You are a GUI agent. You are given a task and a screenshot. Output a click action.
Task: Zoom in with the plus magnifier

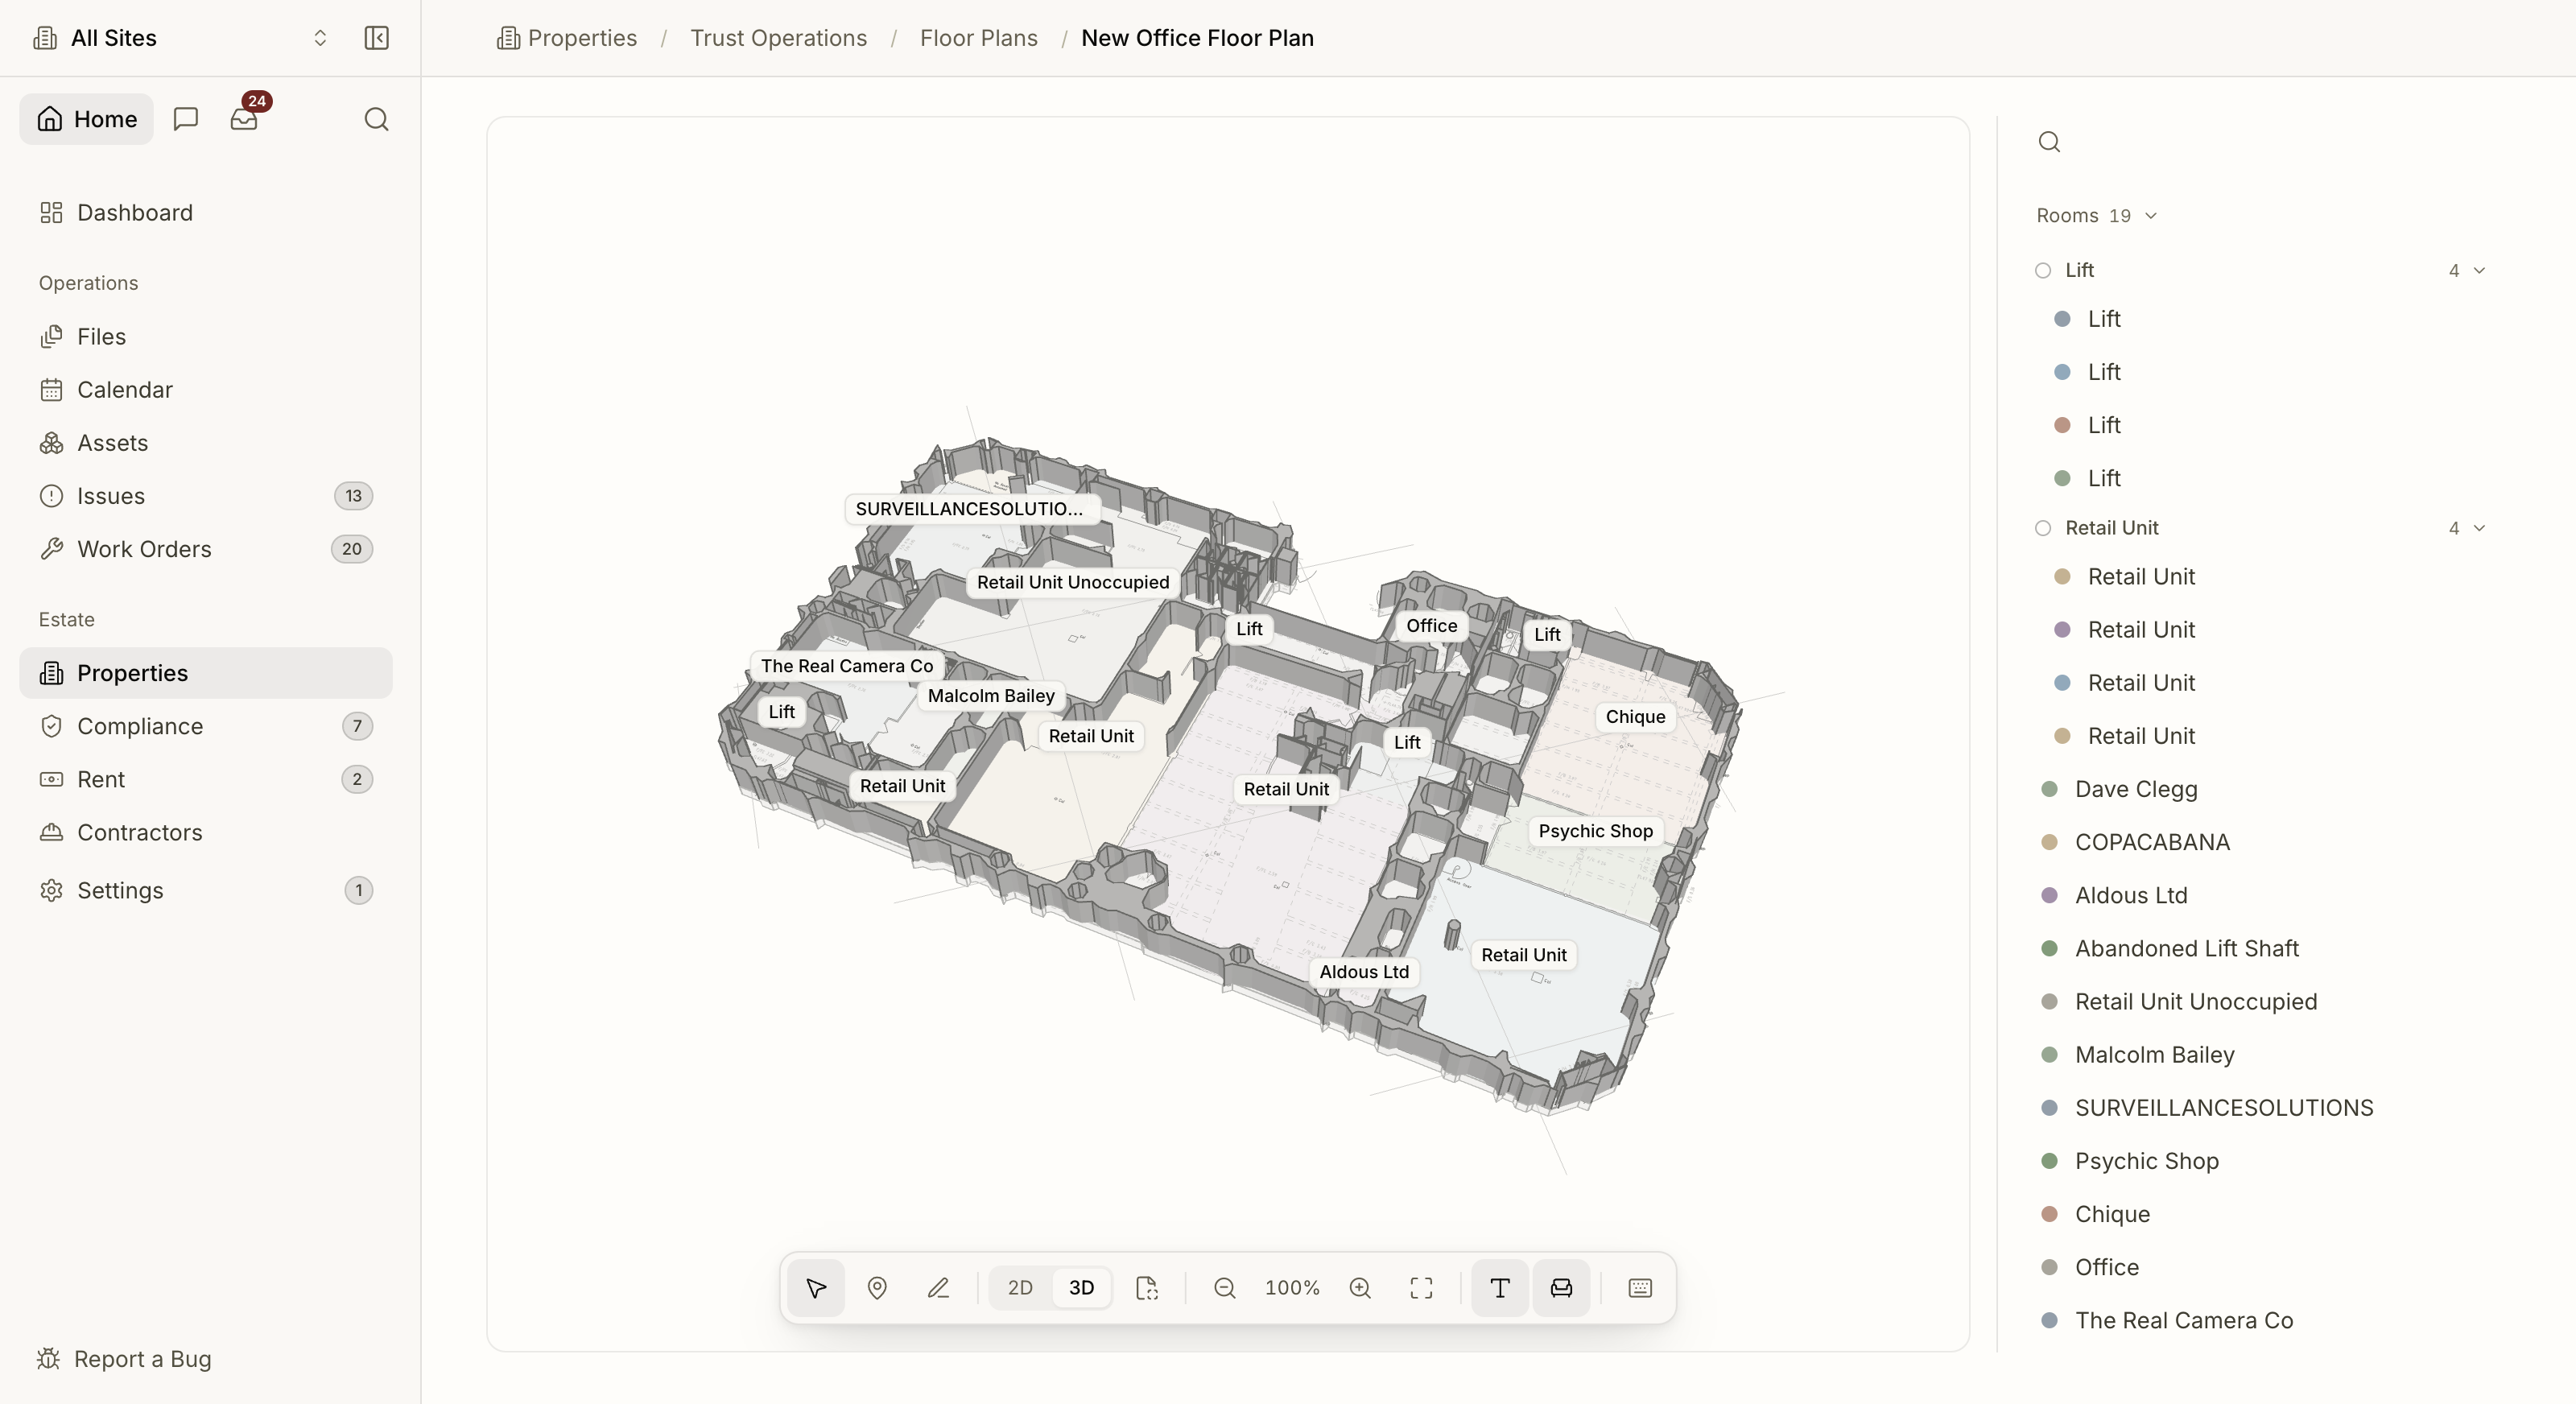[1360, 1288]
